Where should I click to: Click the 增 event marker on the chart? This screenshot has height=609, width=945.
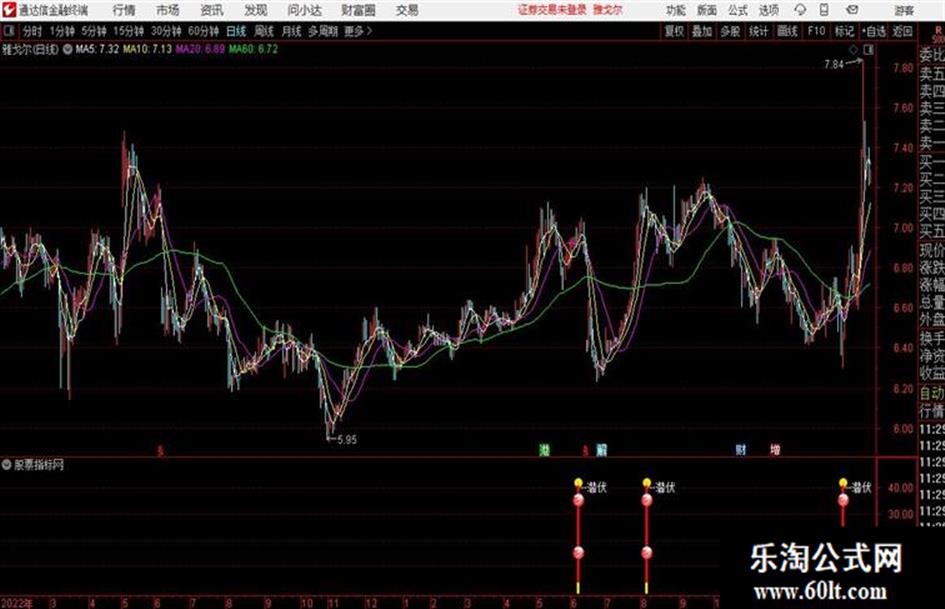(x=775, y=450)
